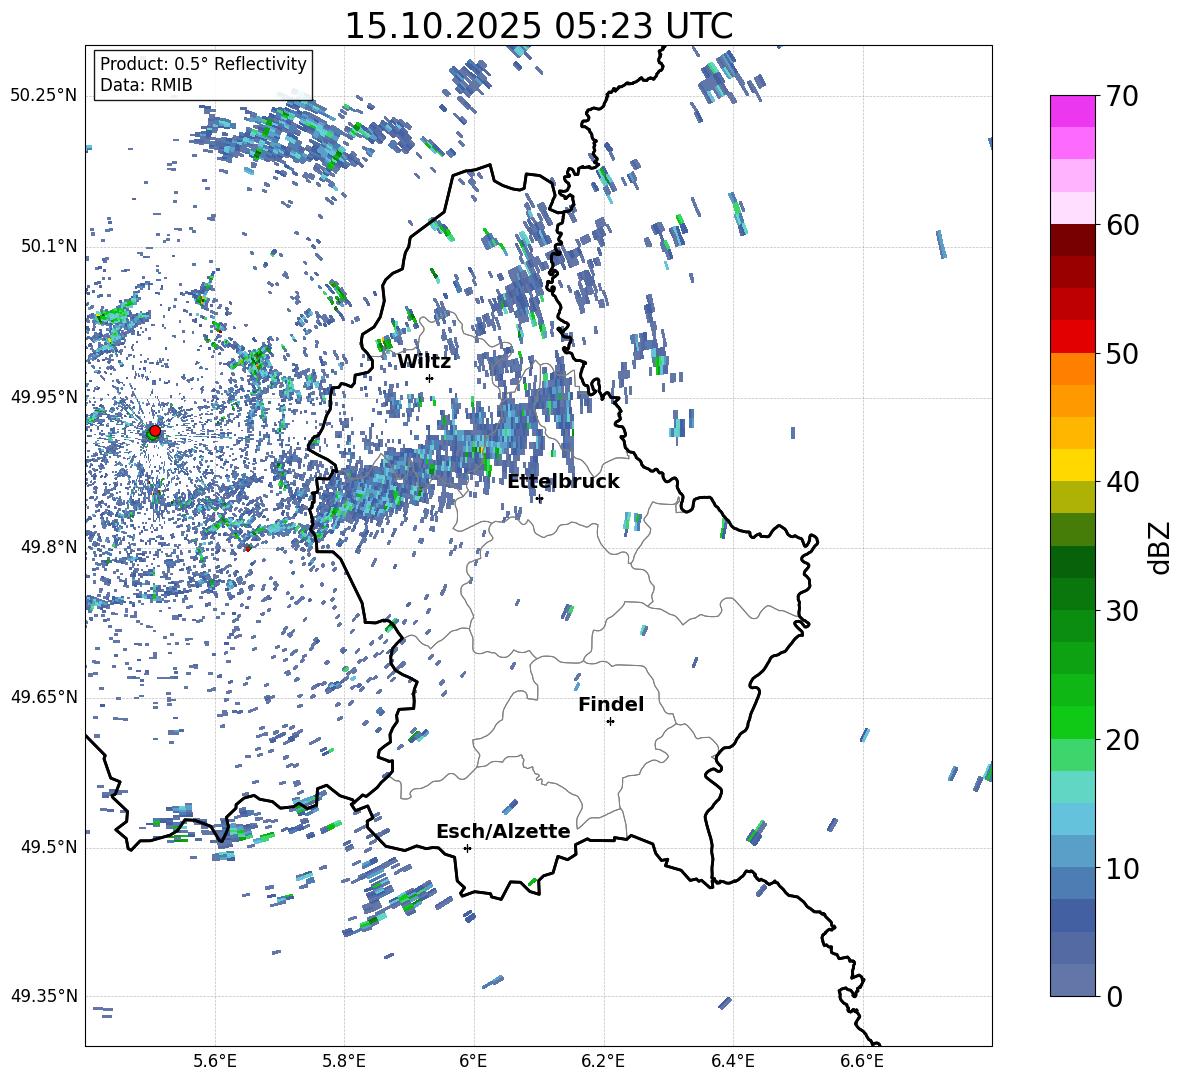
Task: Click the Esch/Alzette city label
Action: (504, 831)
